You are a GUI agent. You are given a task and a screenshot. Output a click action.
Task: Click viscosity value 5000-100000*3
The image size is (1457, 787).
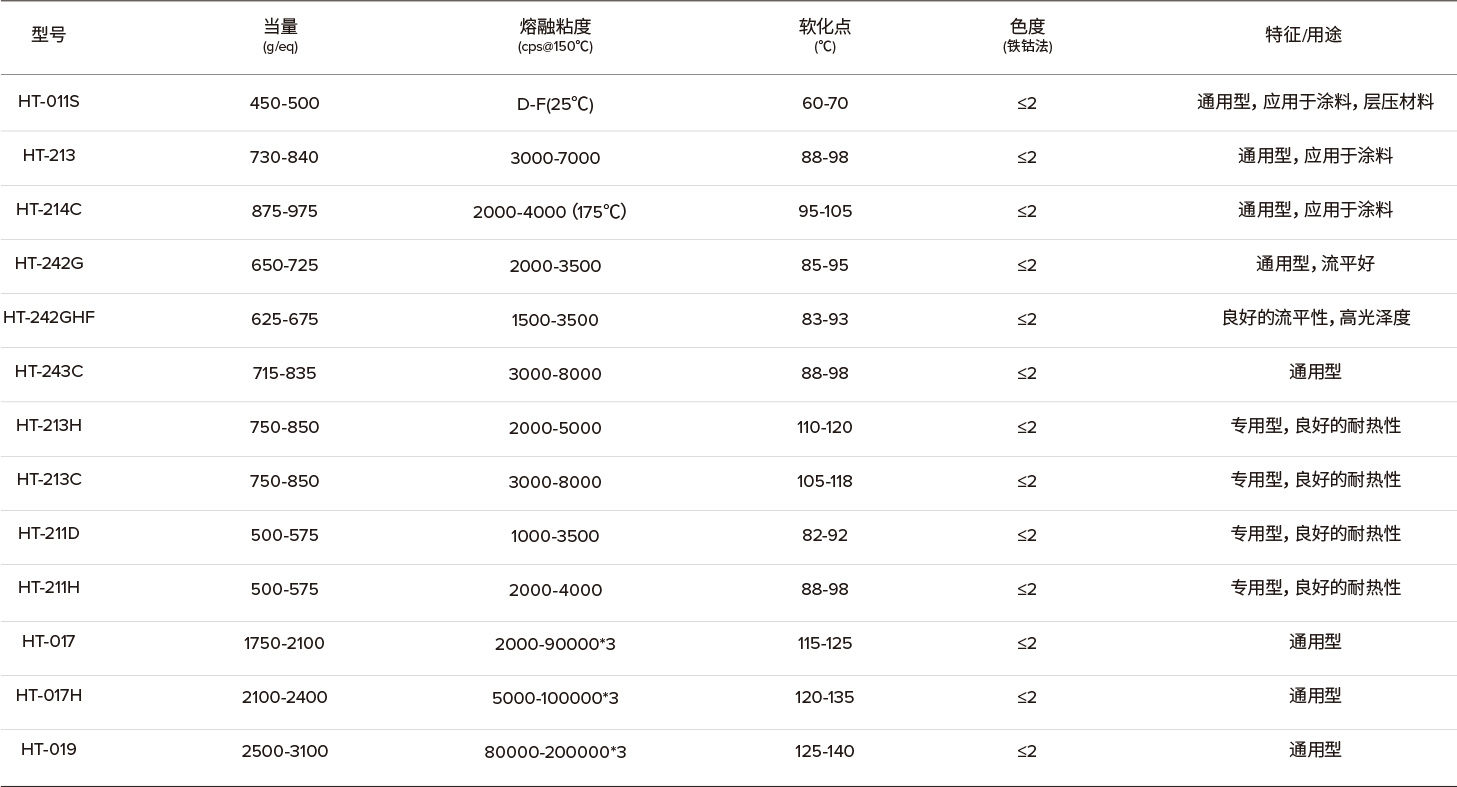point(555,698)
